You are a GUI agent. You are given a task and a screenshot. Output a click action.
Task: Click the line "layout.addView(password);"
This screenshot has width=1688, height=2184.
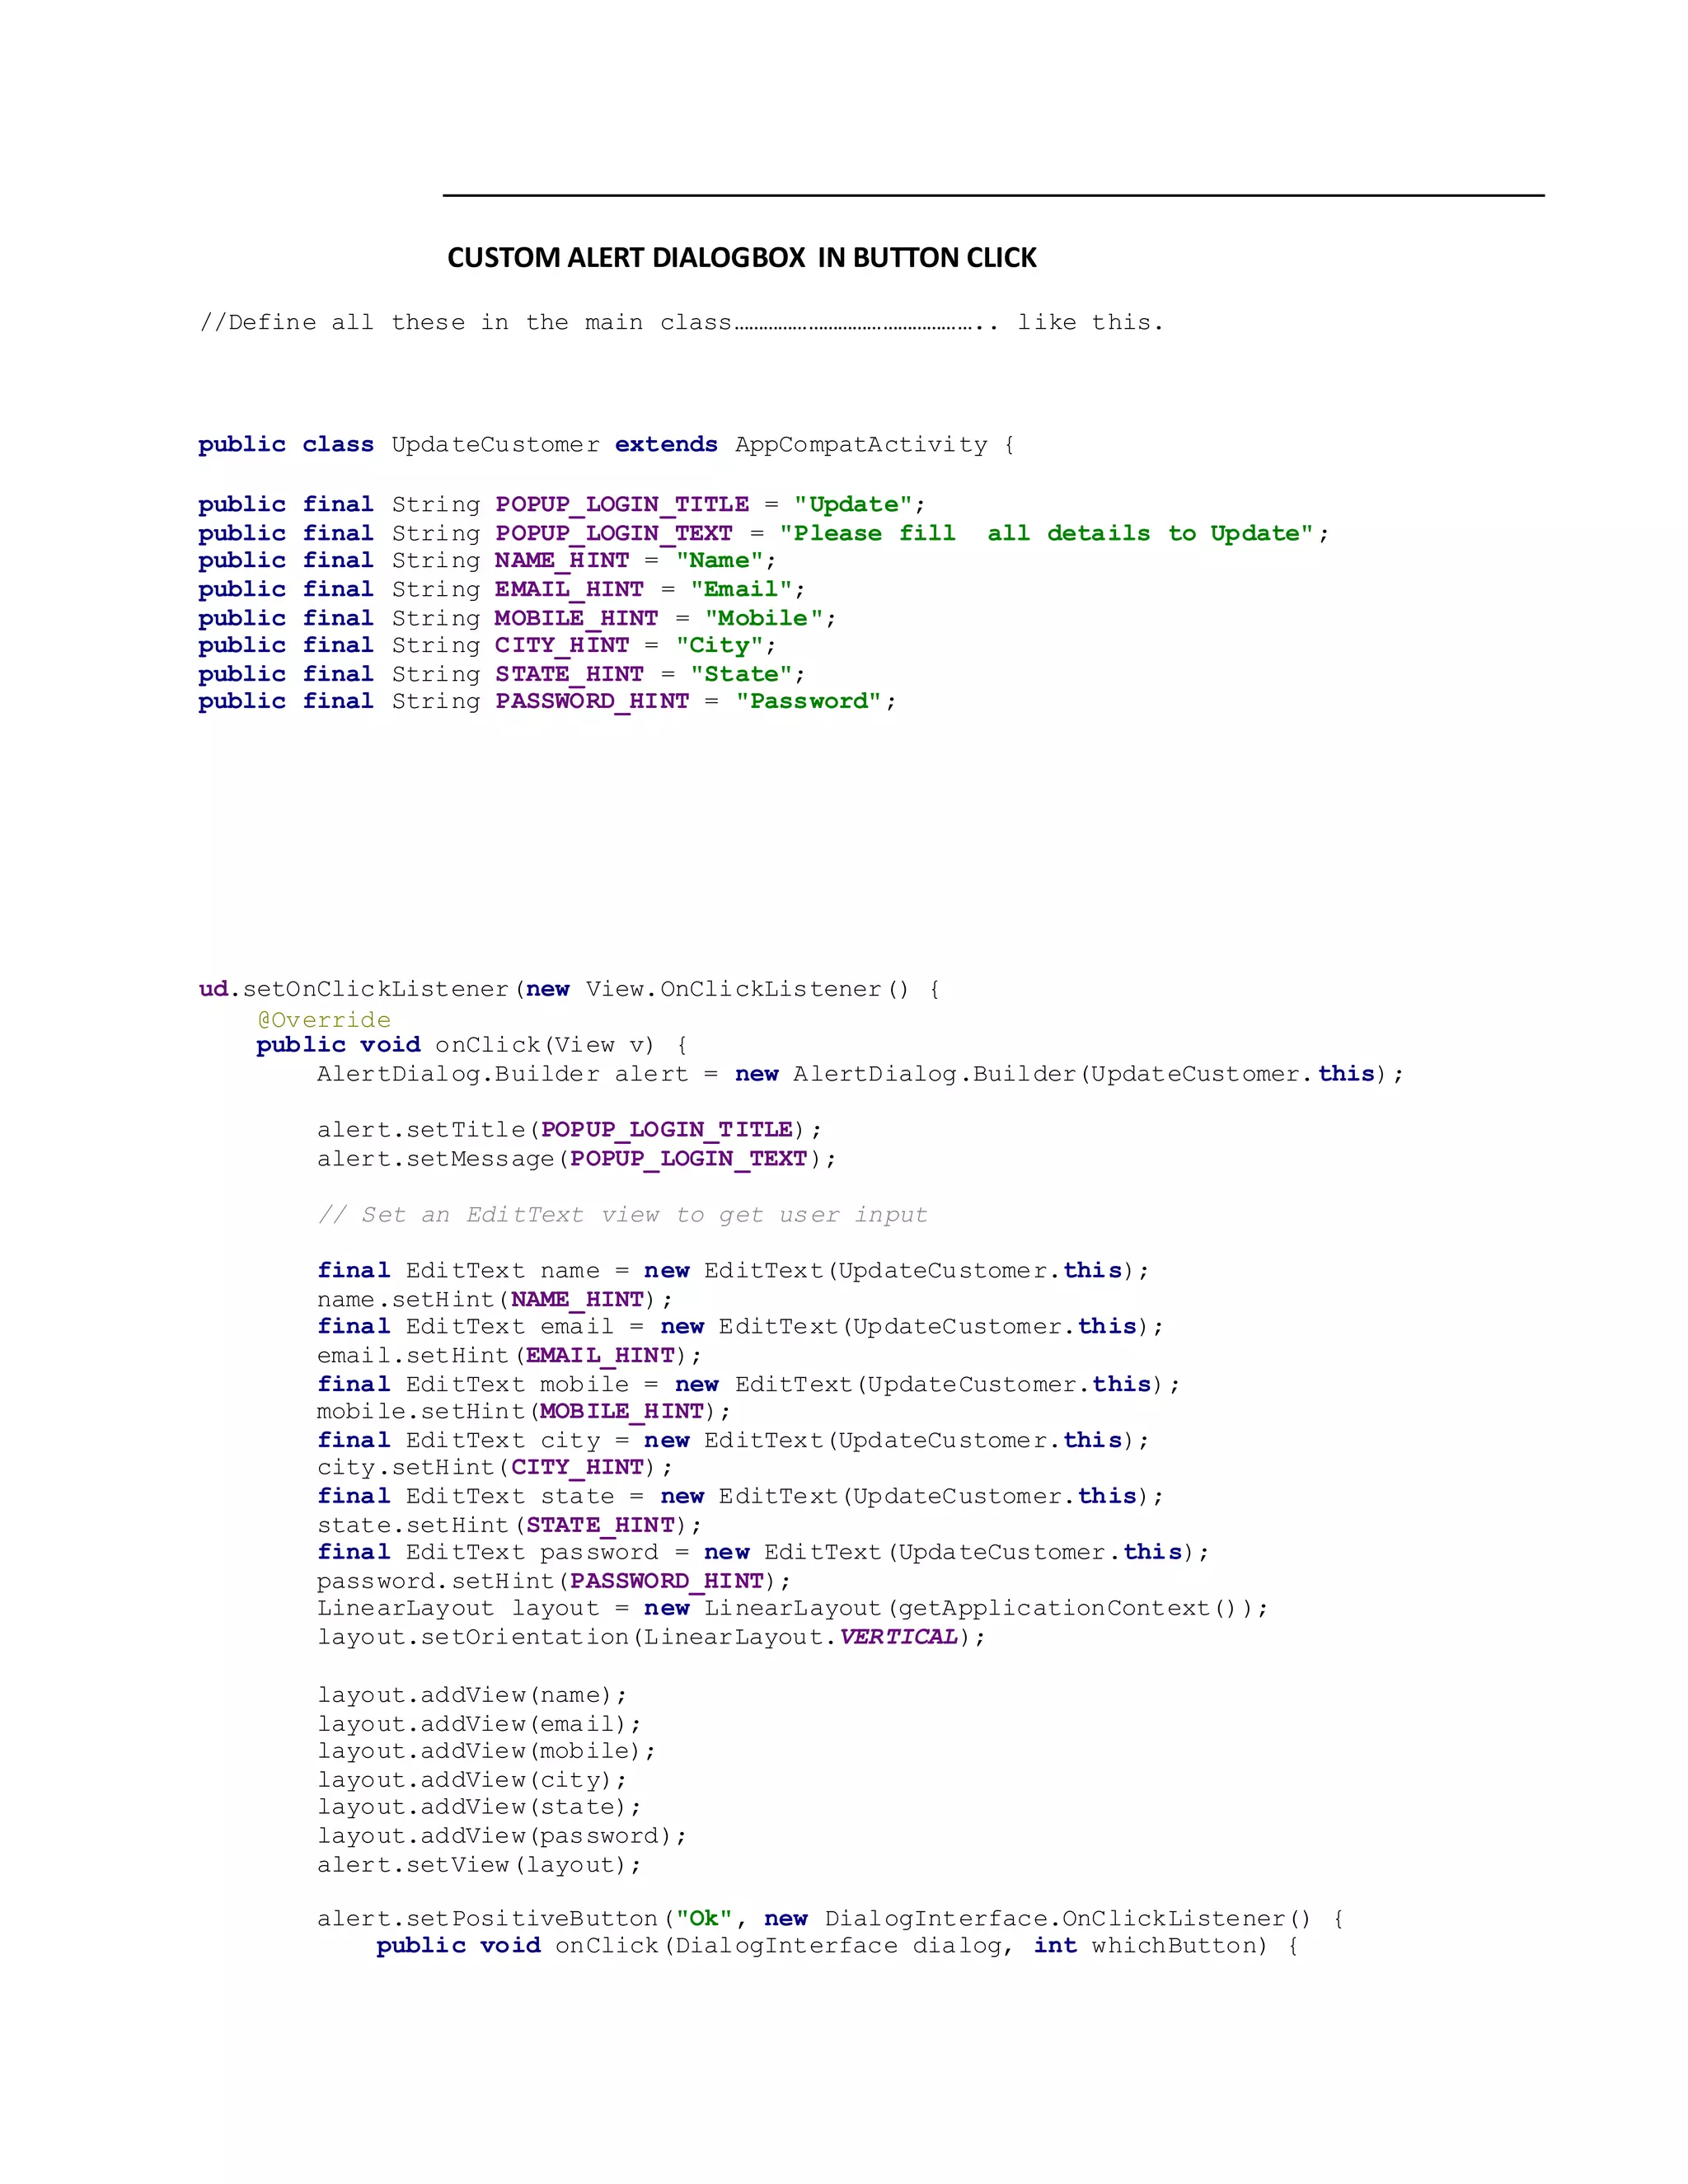click(503, 1836)
